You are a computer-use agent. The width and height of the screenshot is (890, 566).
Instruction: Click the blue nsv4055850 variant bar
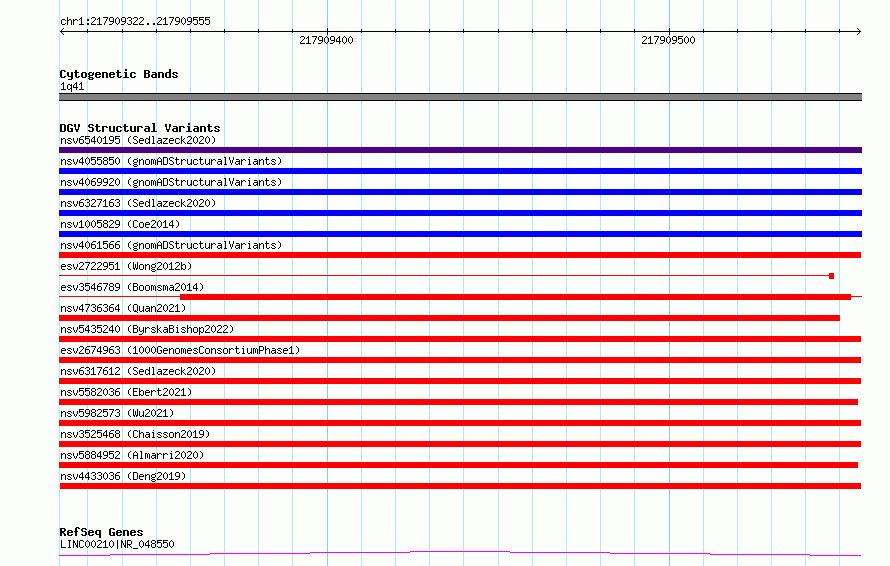tap(460, 171)
